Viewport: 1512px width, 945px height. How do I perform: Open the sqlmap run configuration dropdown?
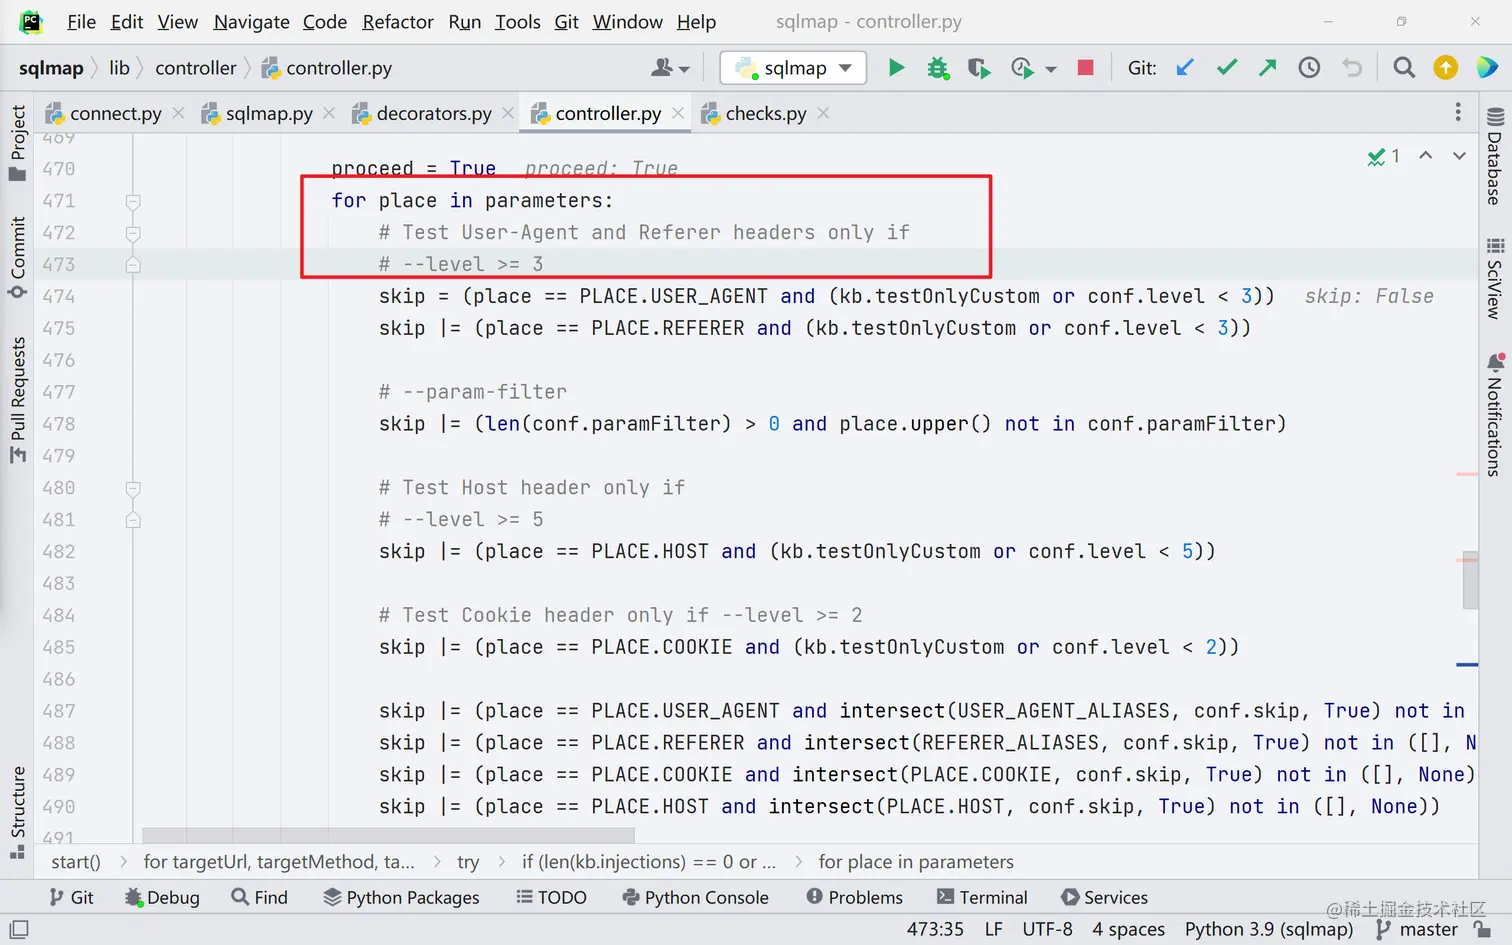[x=794, y=68]
